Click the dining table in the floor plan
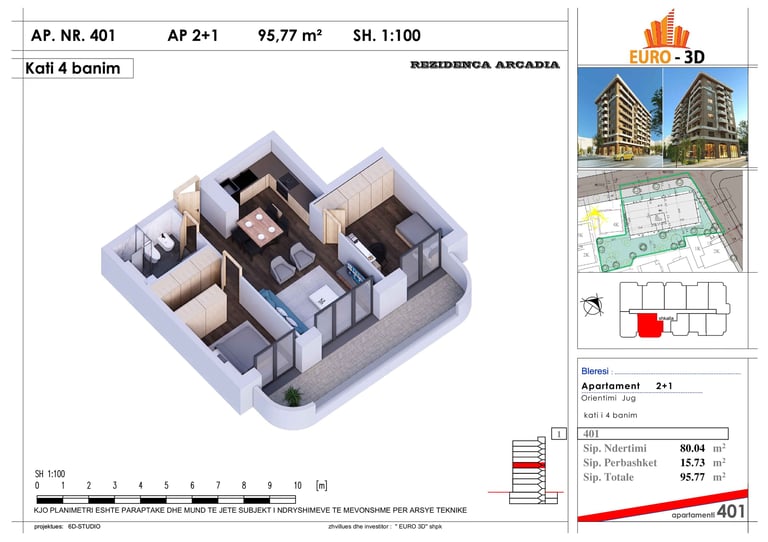 click(x=260, y=225)
